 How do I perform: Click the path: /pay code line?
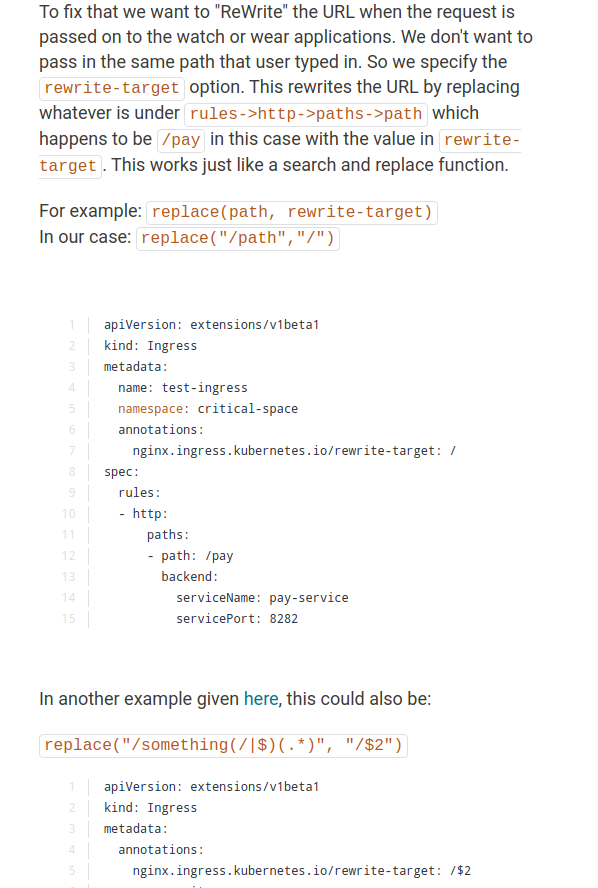point(190,556)
